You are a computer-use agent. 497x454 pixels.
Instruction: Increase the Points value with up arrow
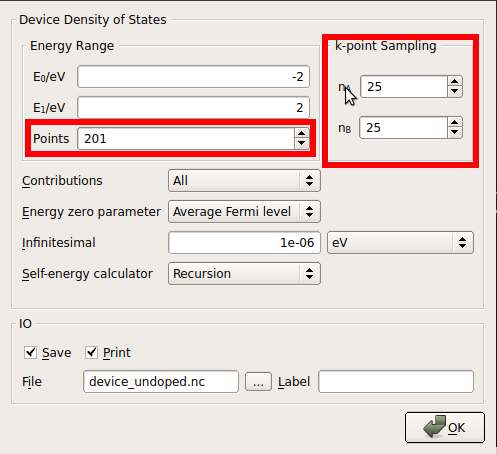click(302, 134)
